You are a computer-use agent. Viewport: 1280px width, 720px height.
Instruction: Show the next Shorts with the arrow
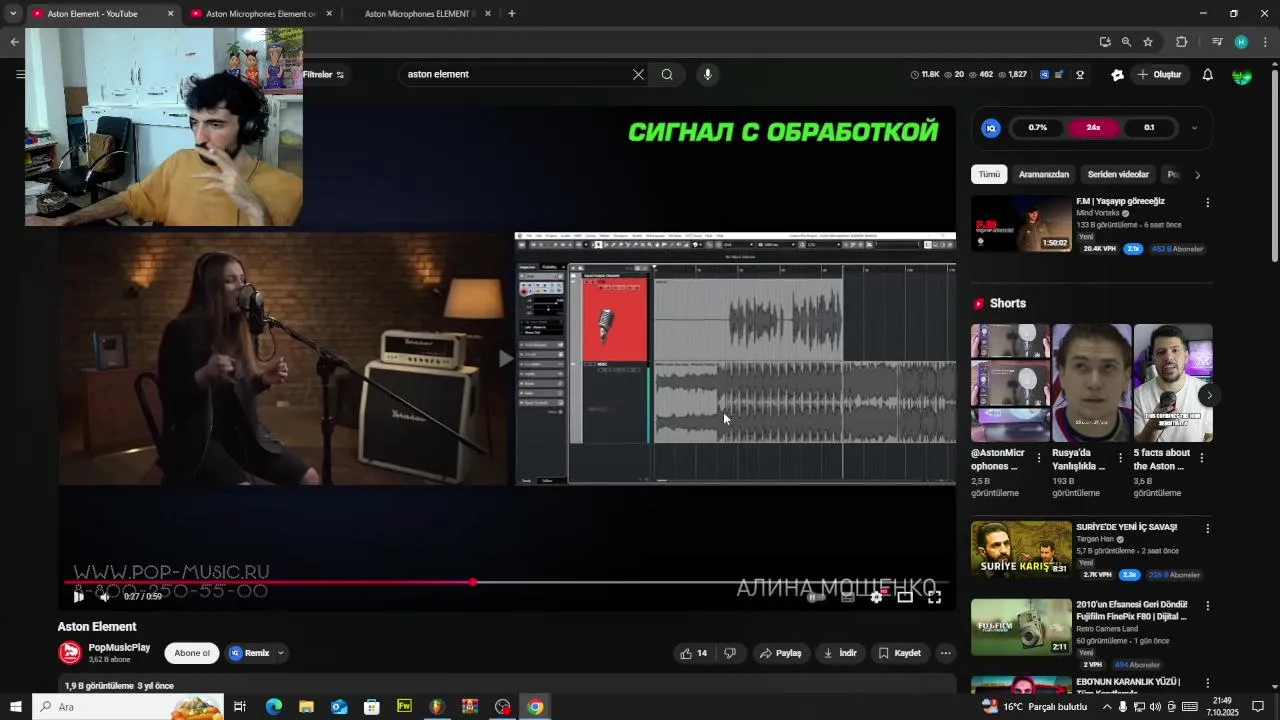(1209, 395)
